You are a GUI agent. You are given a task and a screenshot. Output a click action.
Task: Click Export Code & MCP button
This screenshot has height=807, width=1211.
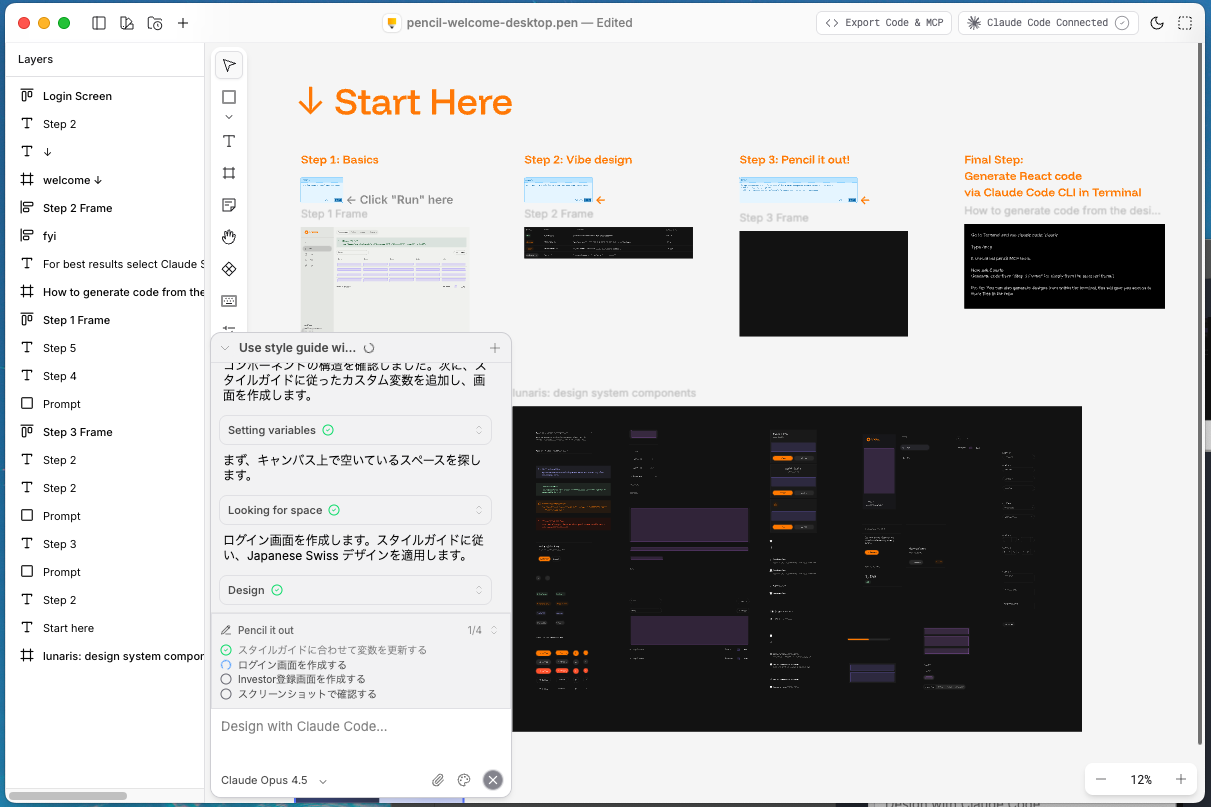coord(883,23)
